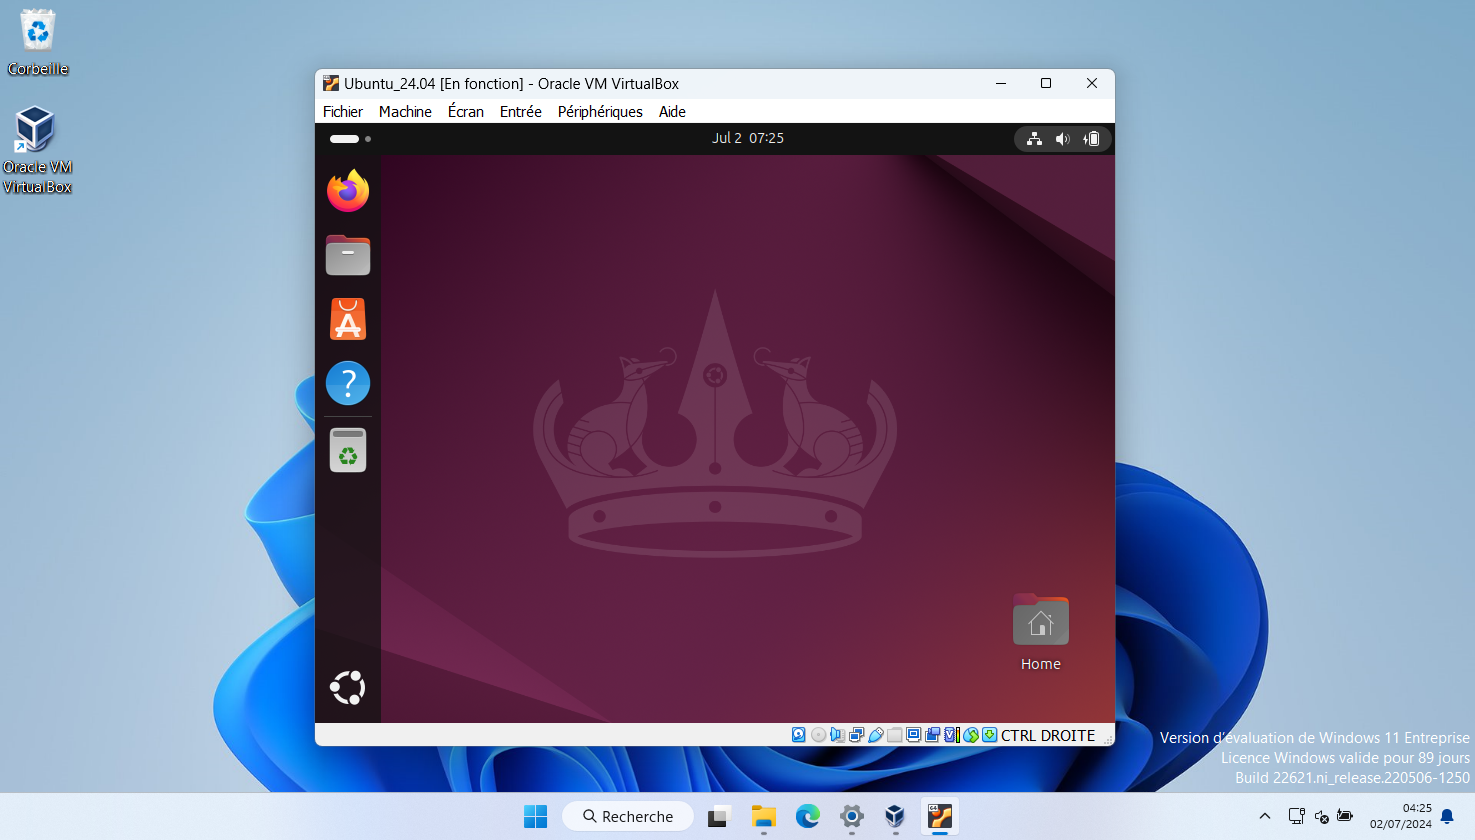Screen dimensions: 1475x840
Task: Click the hard disk activity indicator
Action: point(798,735)
